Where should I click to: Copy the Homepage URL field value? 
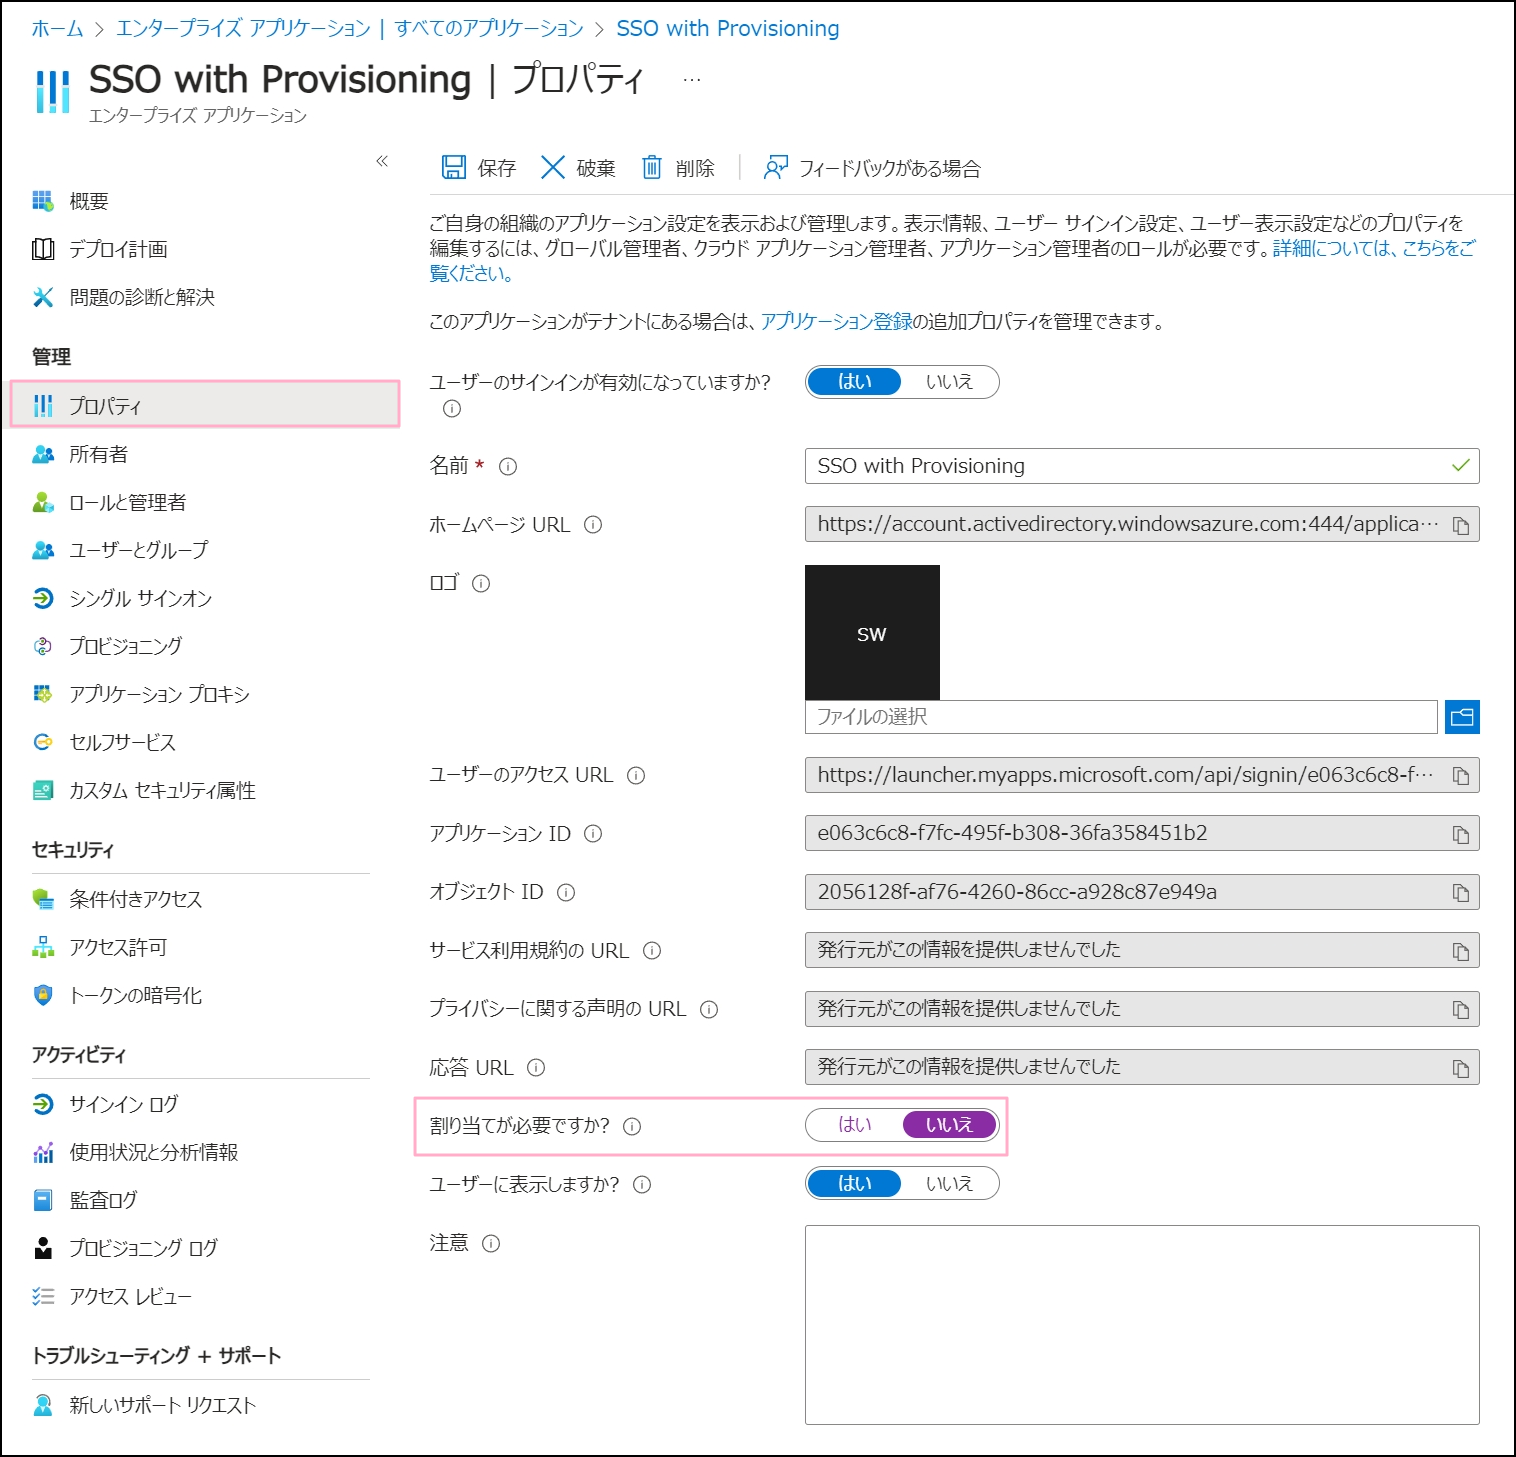click(1460, 525)
